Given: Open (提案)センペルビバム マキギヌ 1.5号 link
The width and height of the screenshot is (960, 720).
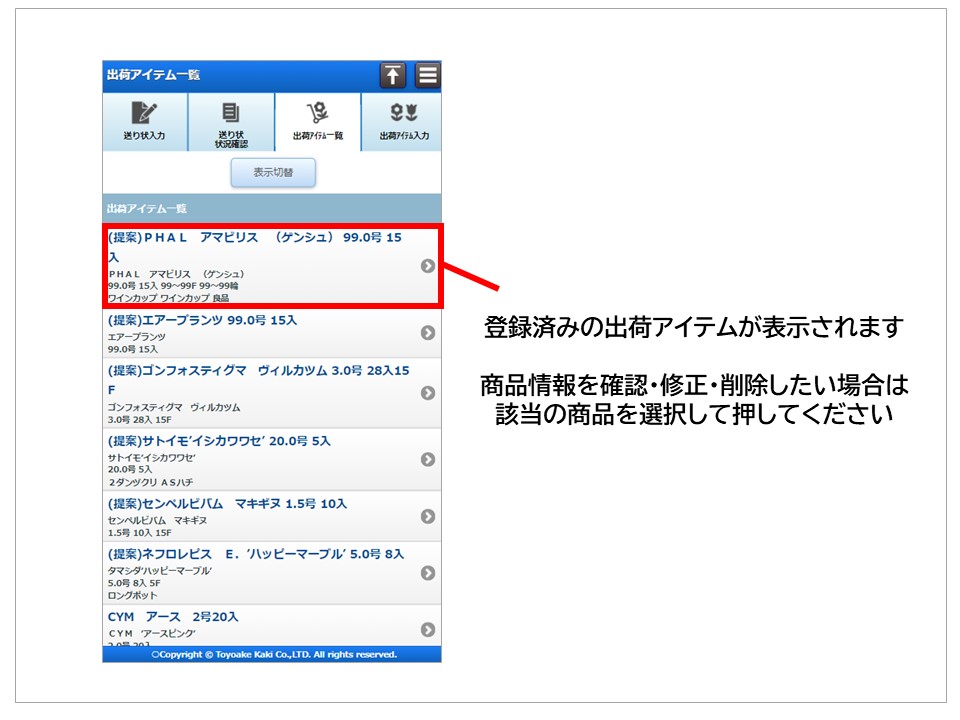Looking at the screenshot, I should tap(227, 504).
